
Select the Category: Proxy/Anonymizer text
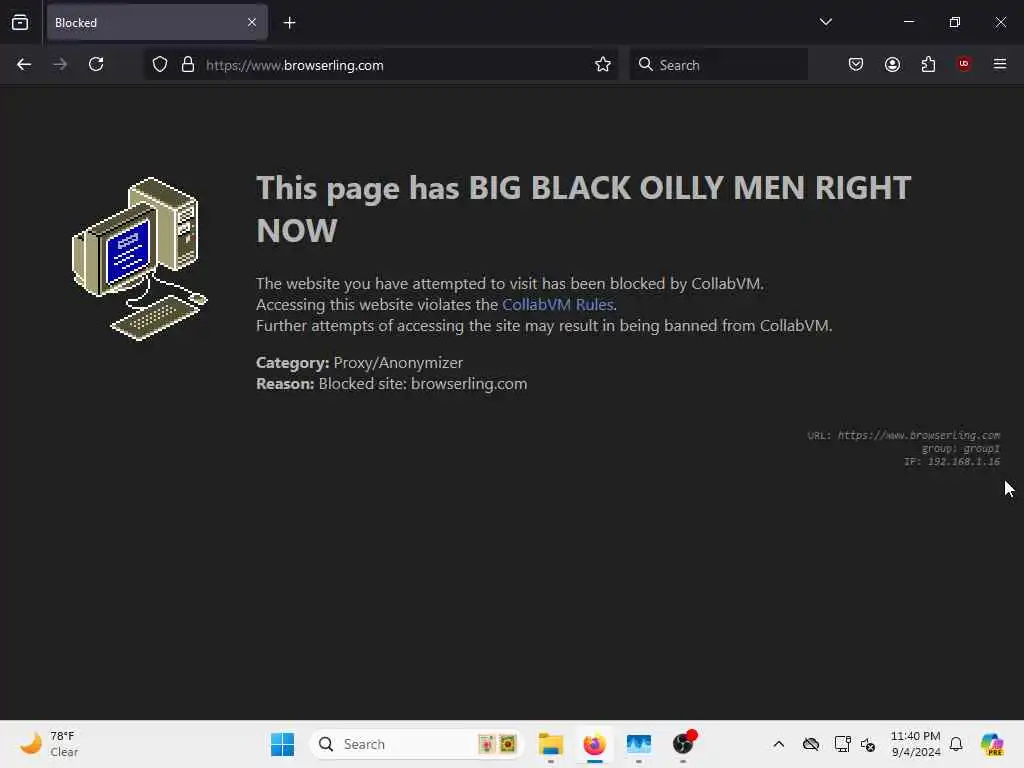[x=359, y=362]
